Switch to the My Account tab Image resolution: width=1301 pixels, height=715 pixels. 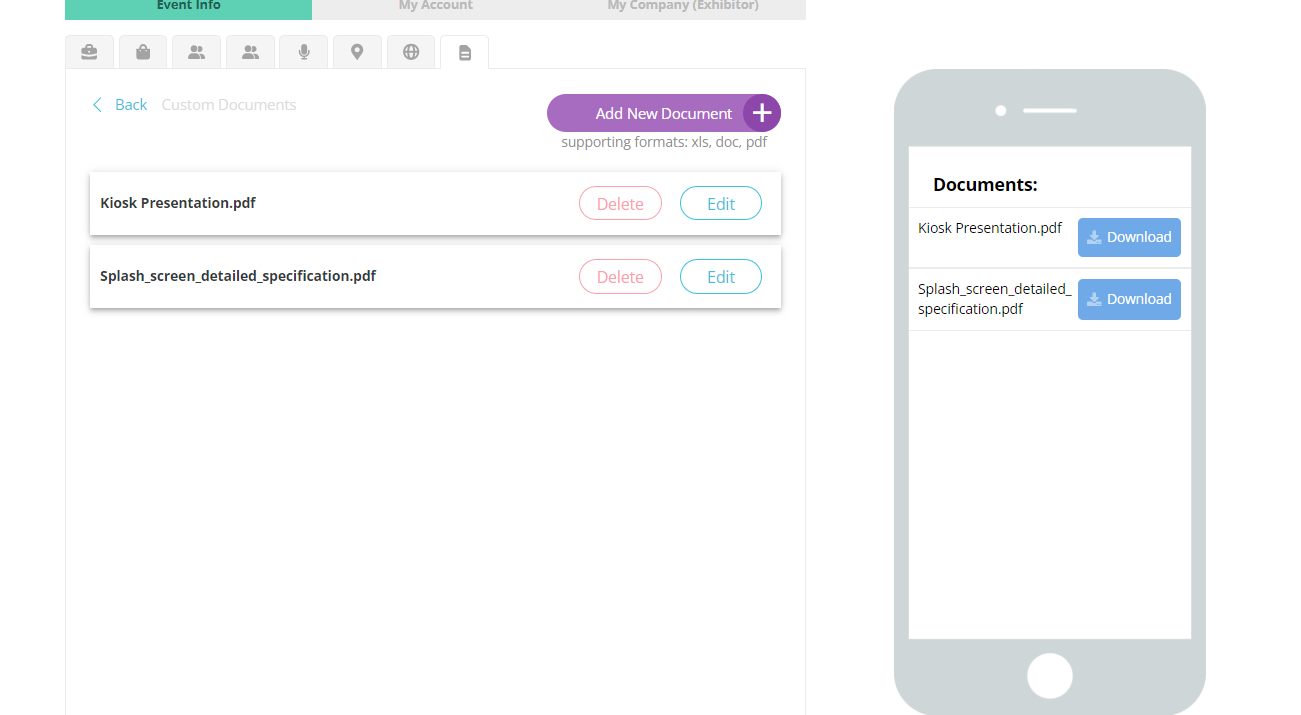pyautogui.click(x=435, y=7)
